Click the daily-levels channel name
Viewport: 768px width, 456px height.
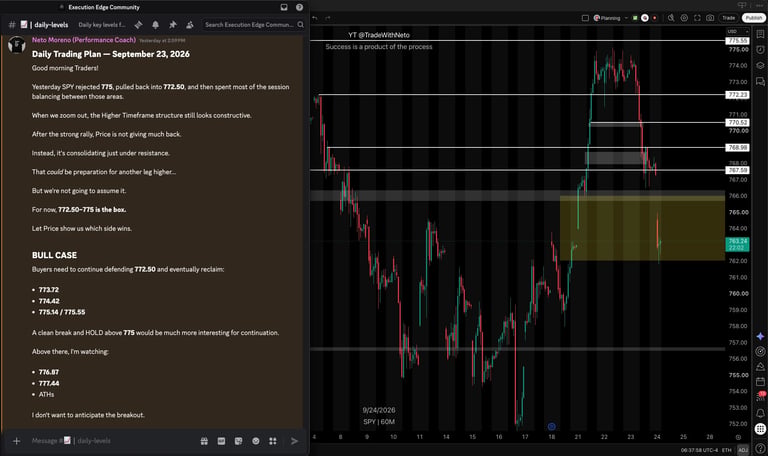pos(51,24)
